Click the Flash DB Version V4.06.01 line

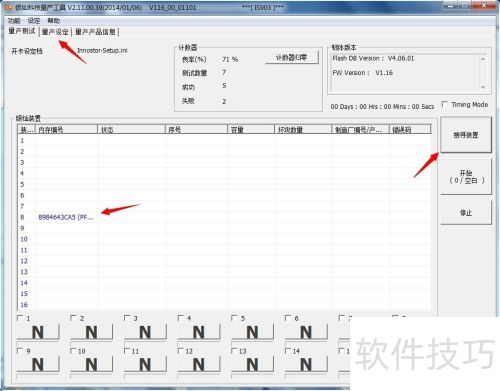coord(373,58)
